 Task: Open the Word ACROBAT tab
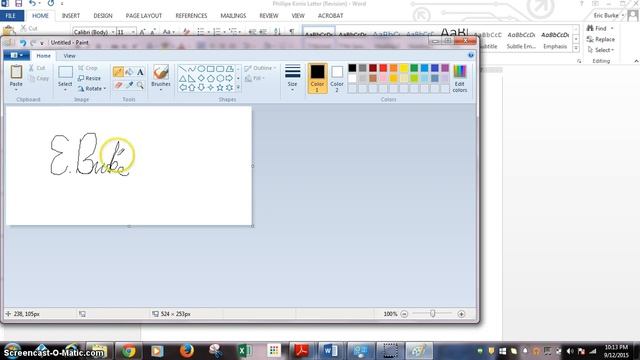pos(330,16)
